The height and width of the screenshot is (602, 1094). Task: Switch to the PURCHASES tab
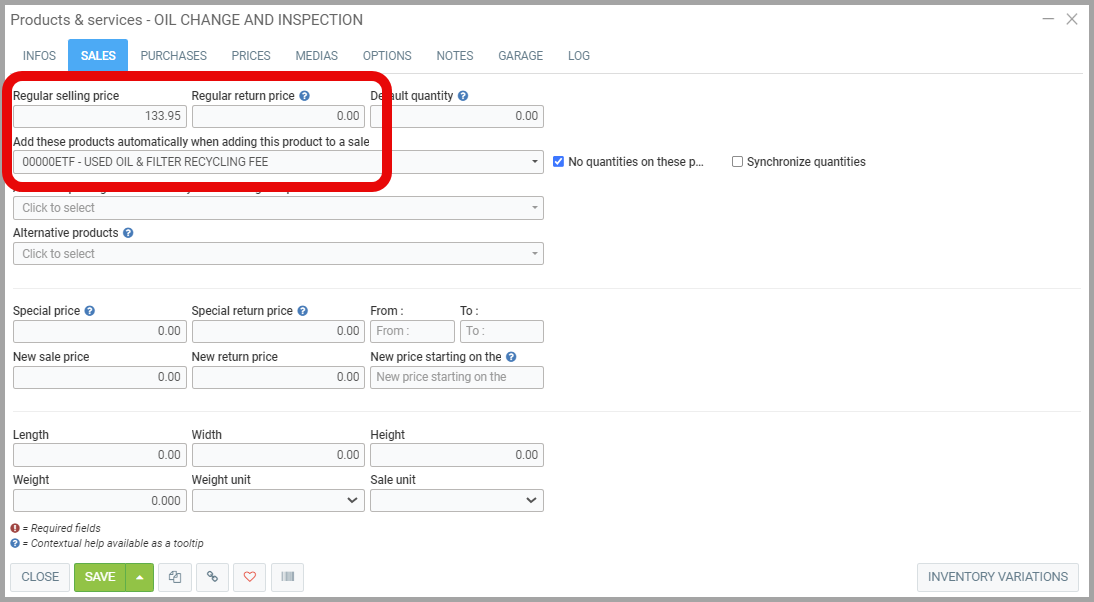[x=173, y=56]
